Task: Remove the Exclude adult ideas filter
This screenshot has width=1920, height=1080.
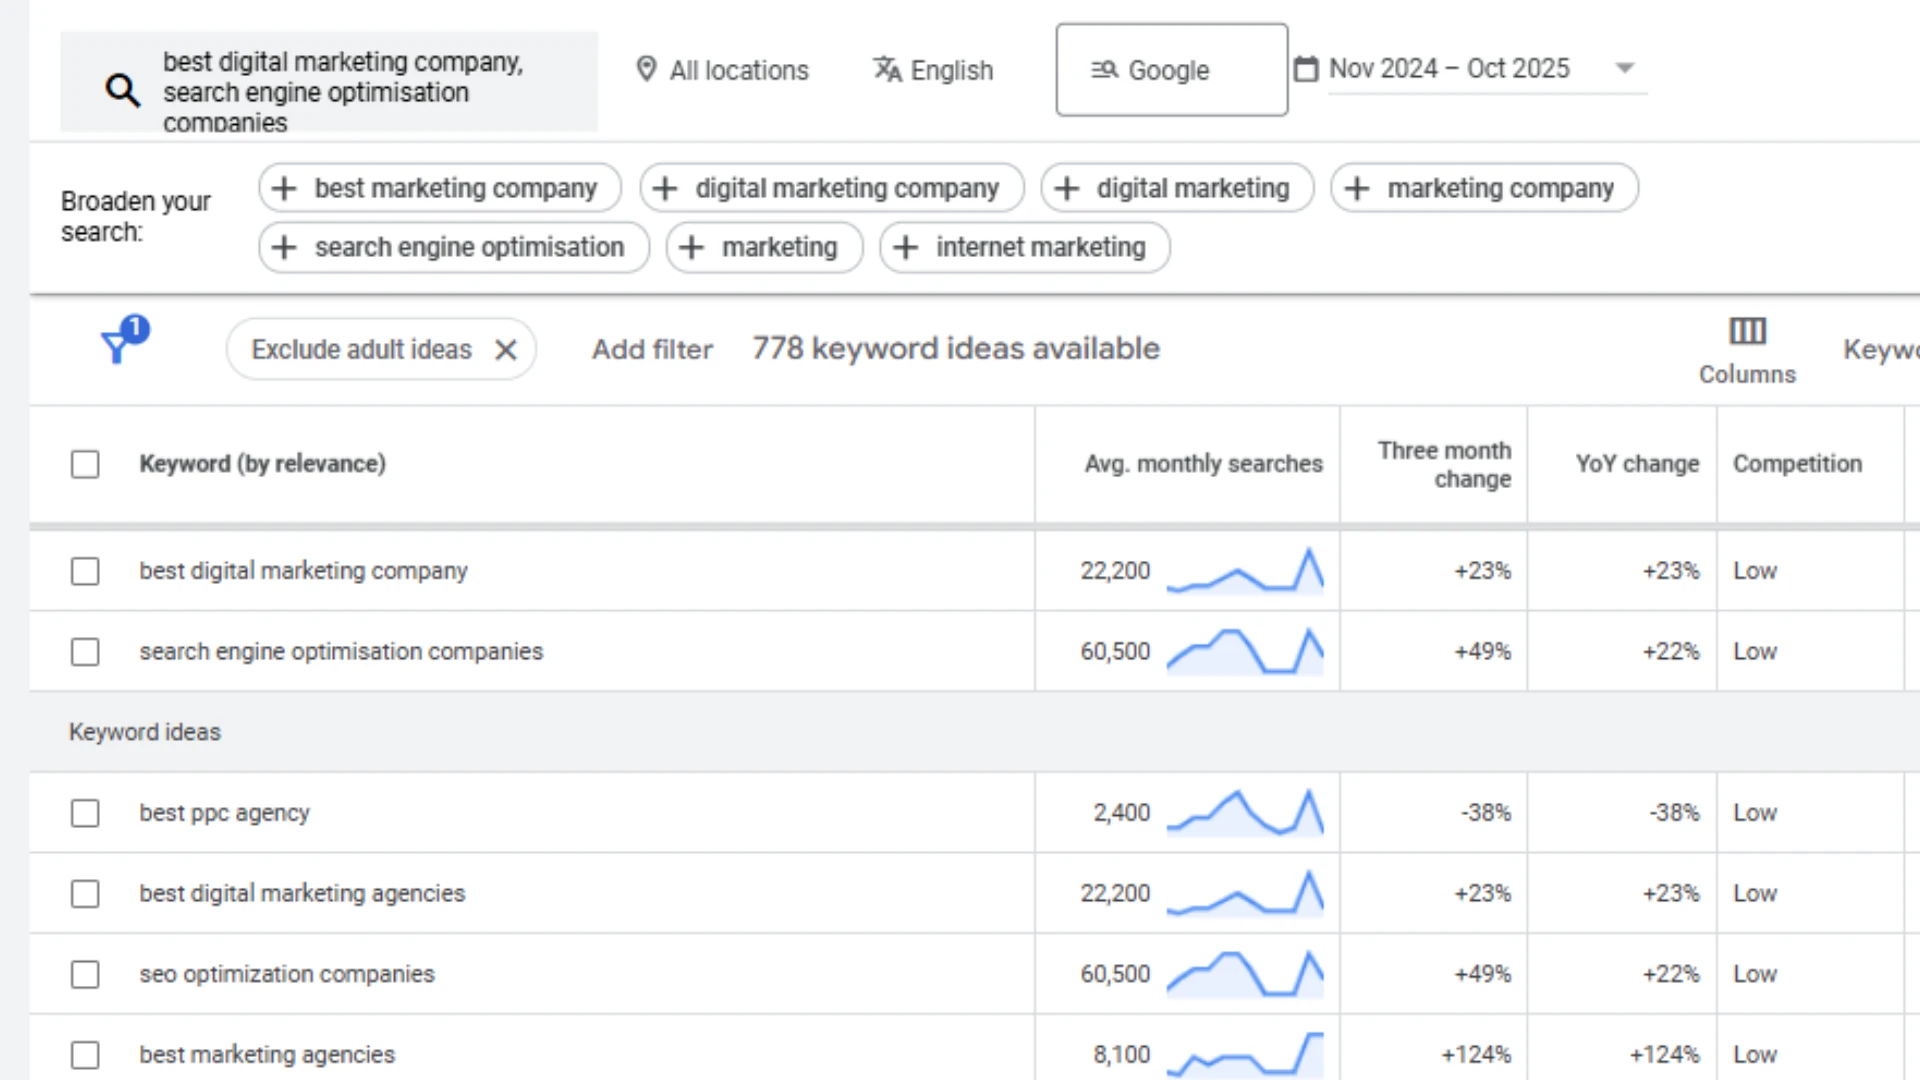Action: click(x=506, y=349)
